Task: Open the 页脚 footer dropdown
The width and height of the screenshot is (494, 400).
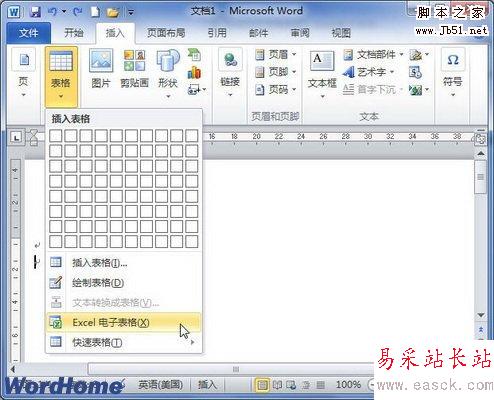Action: tap(275, 72)
